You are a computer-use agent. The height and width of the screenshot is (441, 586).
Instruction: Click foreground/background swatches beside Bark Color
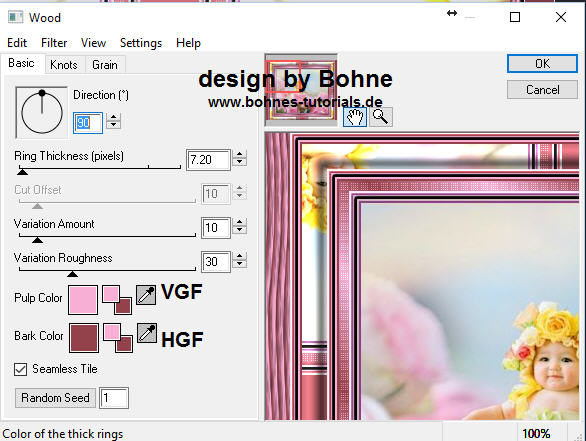tap(118, 338)
